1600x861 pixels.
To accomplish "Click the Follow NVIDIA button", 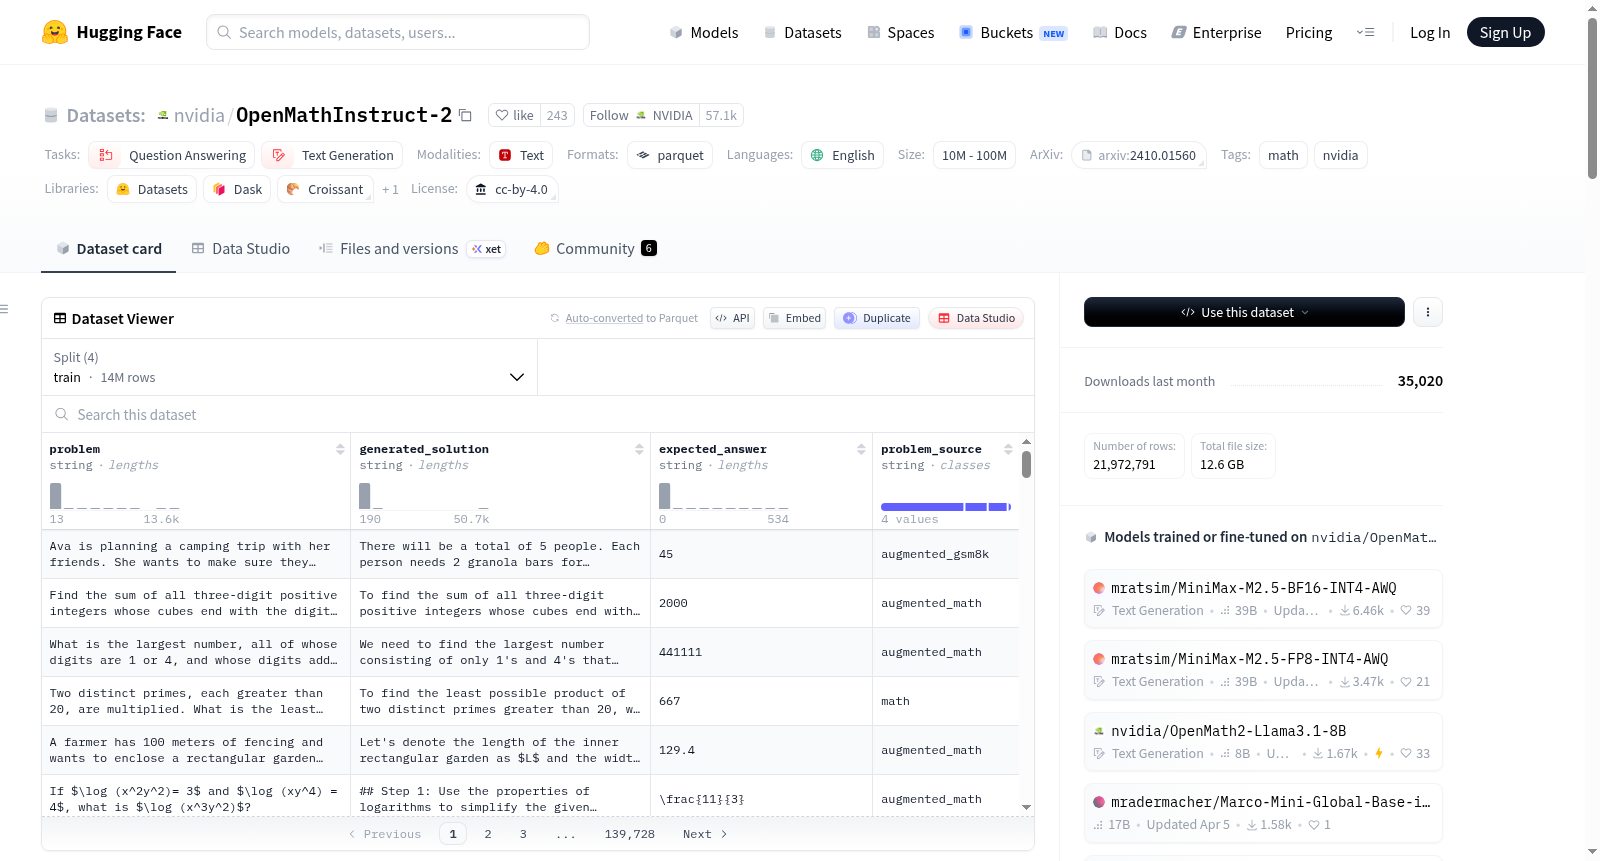I will coord(641,115).
